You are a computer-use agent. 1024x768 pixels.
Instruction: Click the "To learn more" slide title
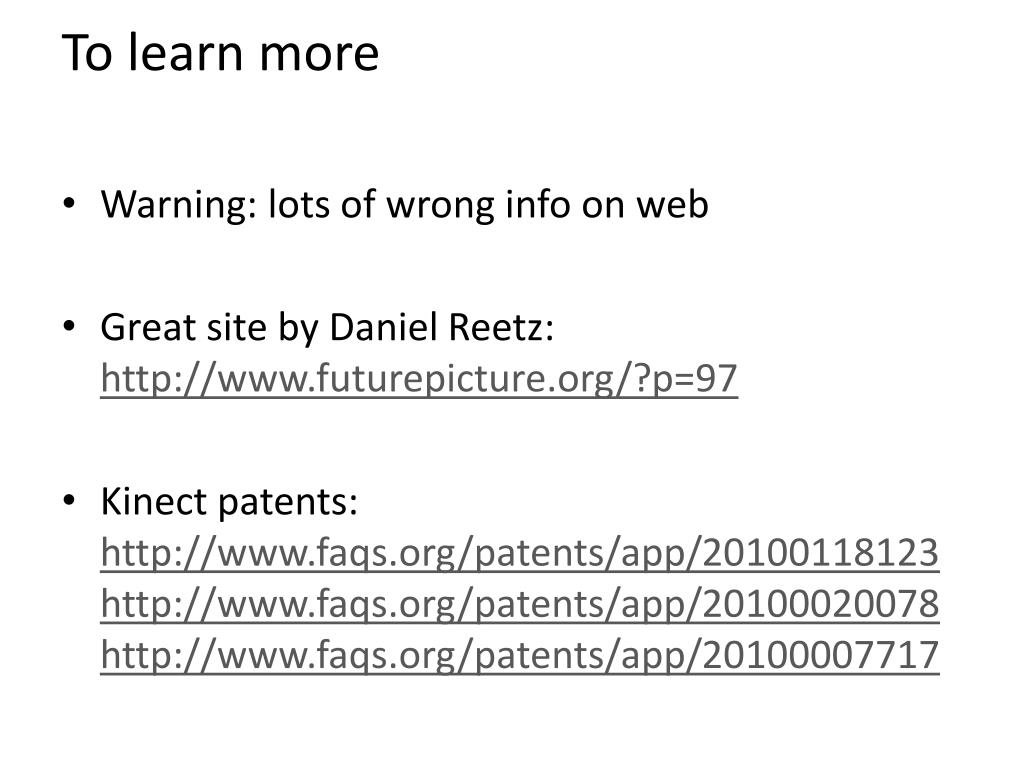220,53
